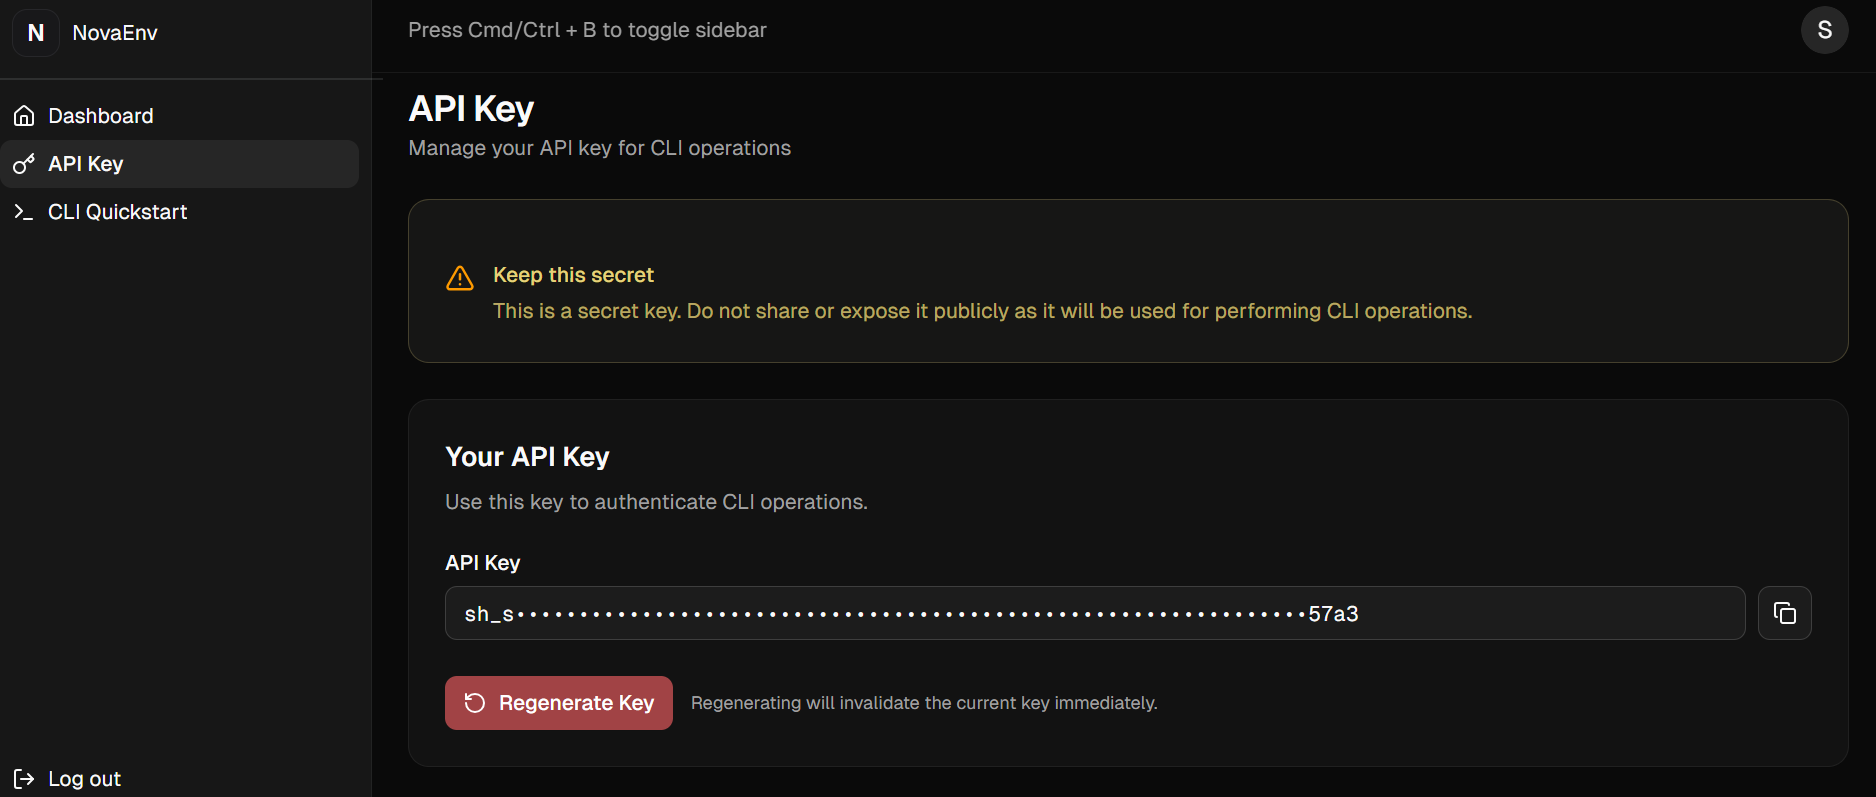1876x797 pixels.
Task: Click the Log out link
Action: pyautogui.click(x=84, y=778)
